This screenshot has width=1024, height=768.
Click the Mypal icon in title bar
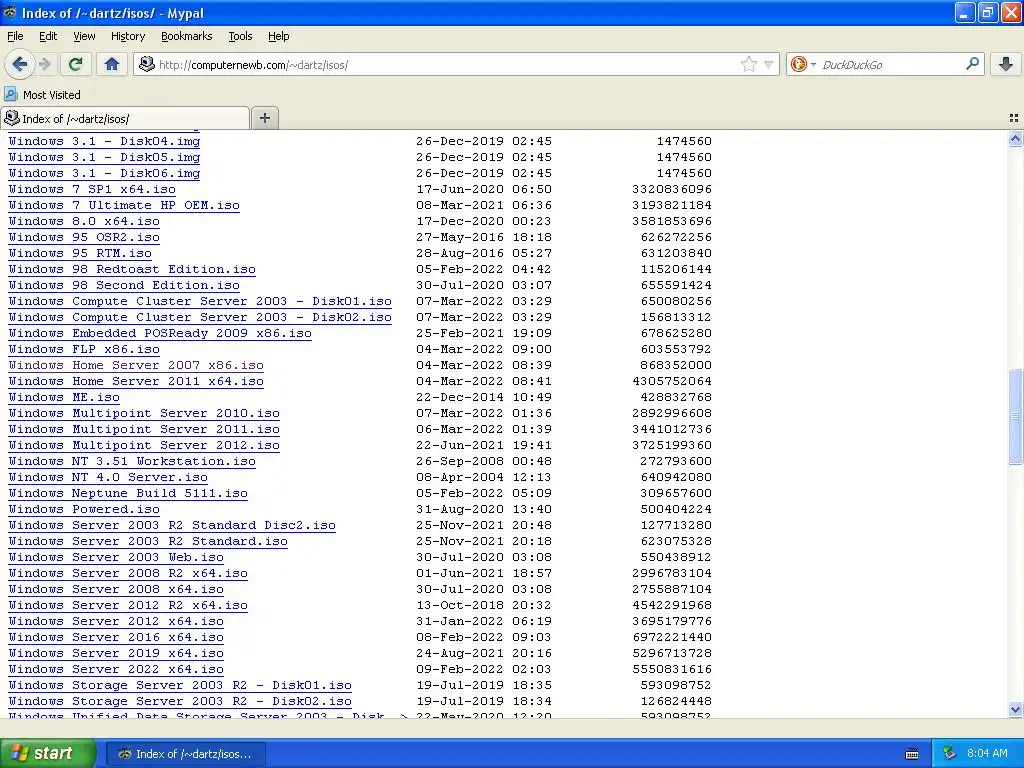point(10,12)
